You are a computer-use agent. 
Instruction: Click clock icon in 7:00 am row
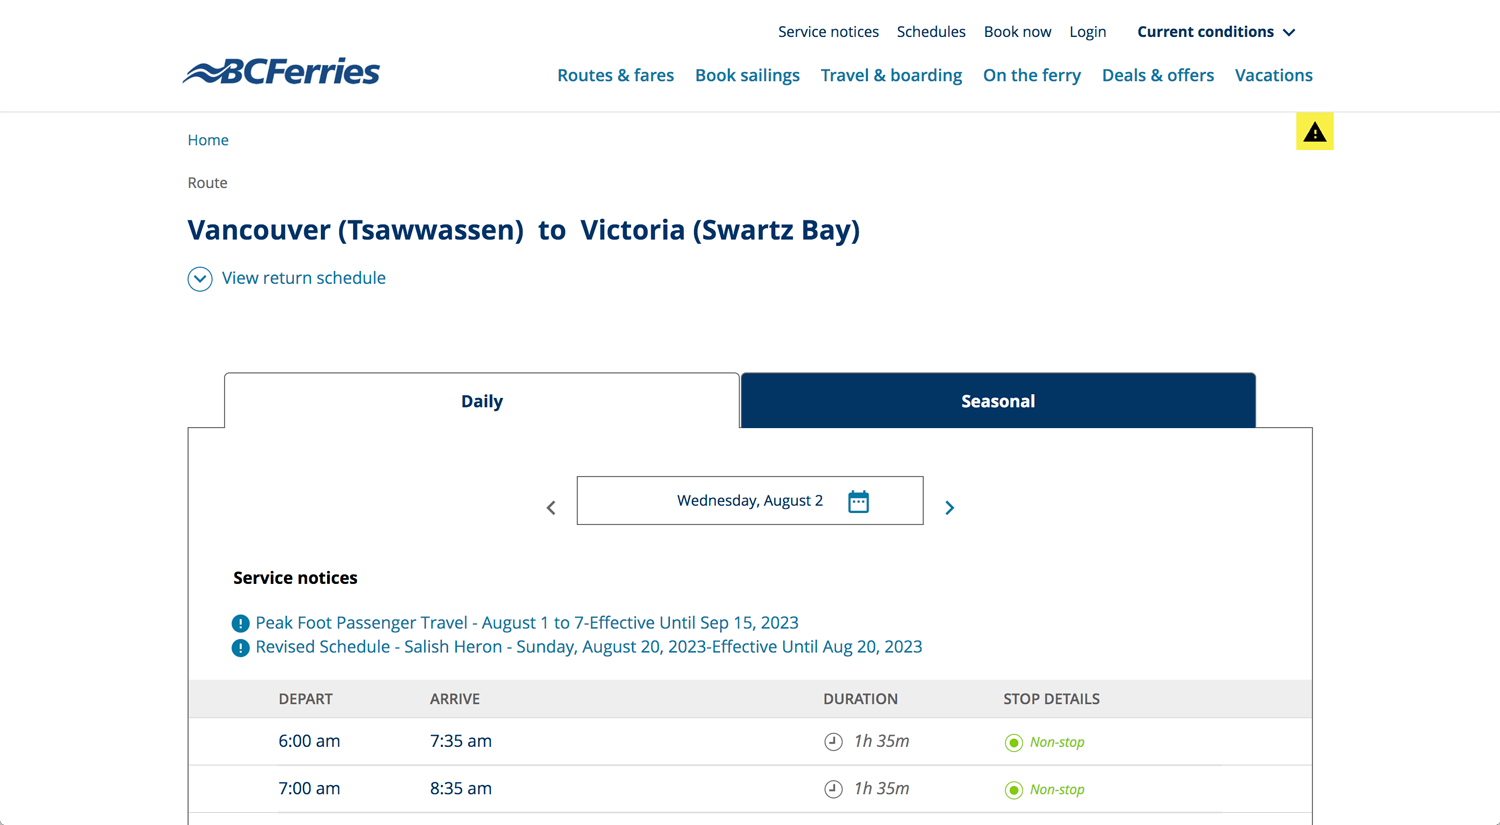pos(833,789)
